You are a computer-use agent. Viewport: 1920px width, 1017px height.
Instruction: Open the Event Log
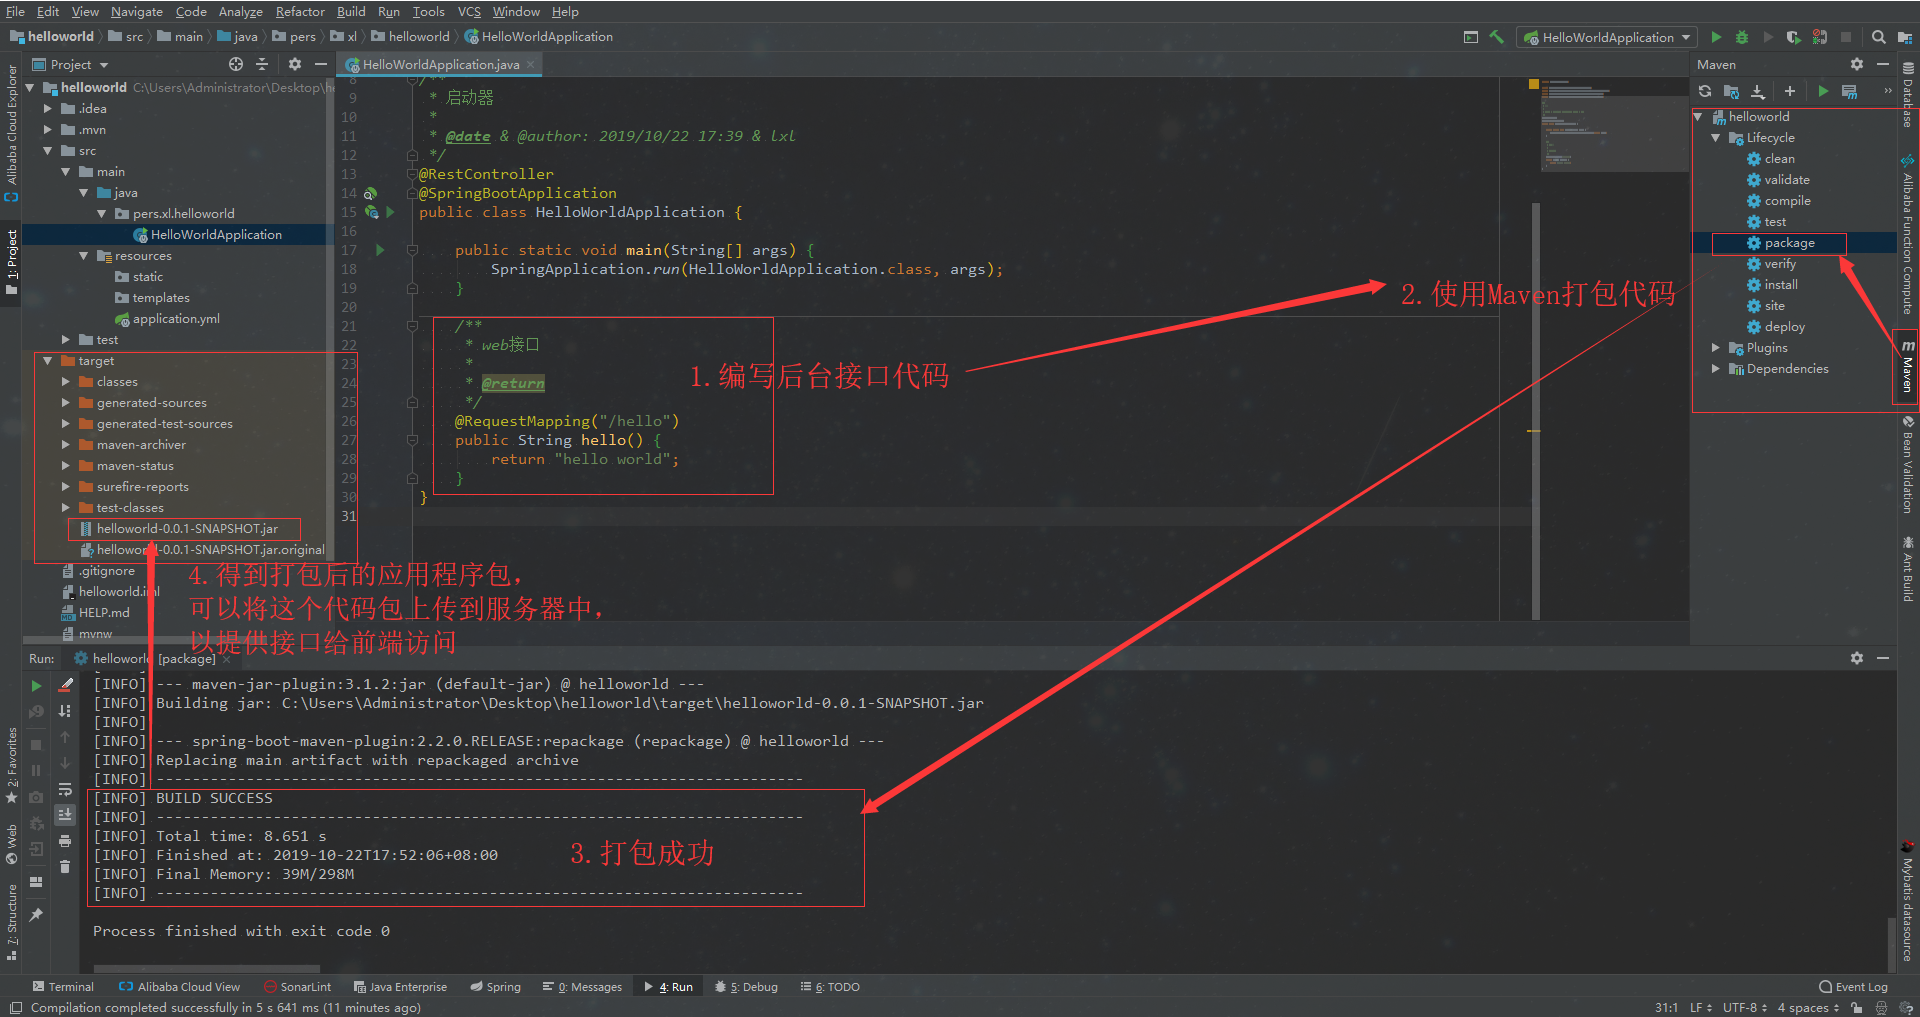coord(1853,987)
